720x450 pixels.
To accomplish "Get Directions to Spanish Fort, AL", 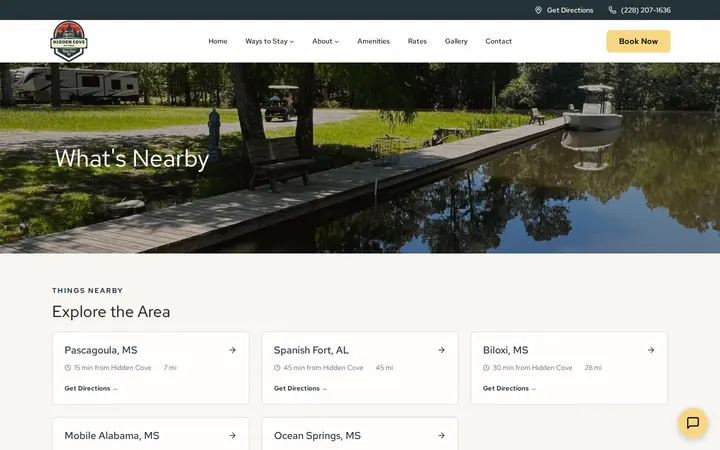I will click(x=300, y=388).
